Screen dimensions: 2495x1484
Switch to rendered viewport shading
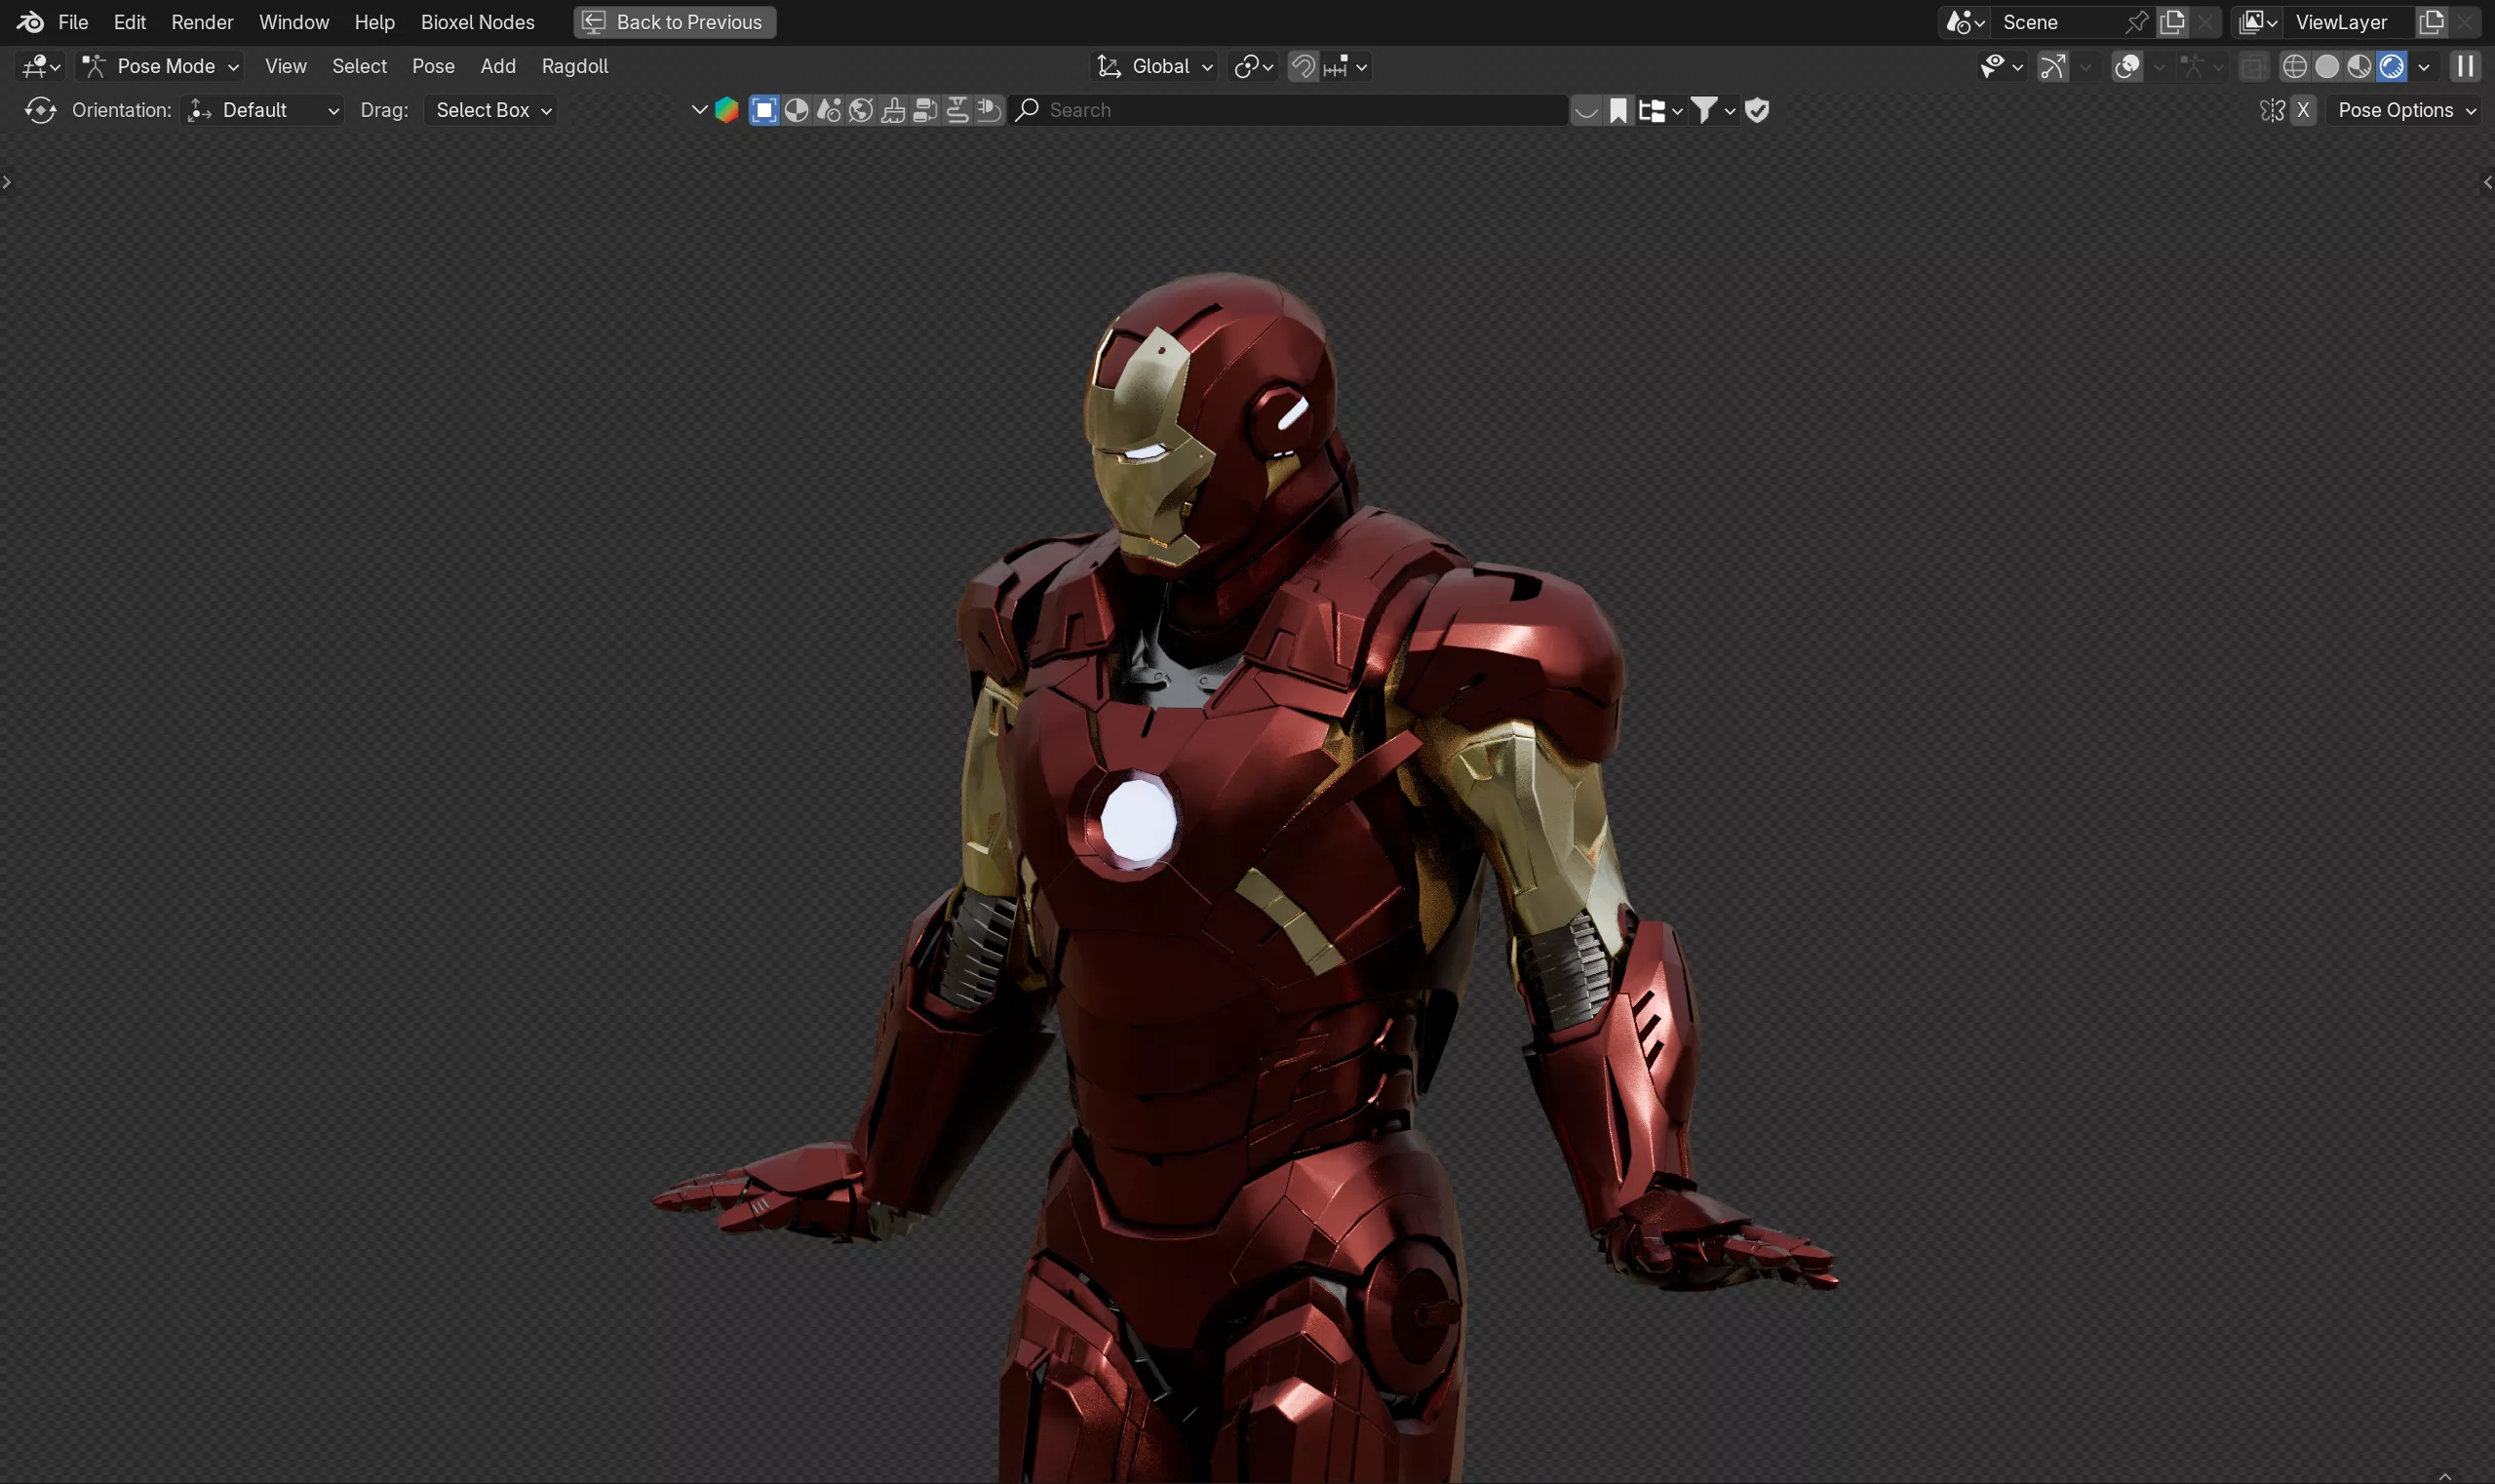click(x=2391, y=66)
